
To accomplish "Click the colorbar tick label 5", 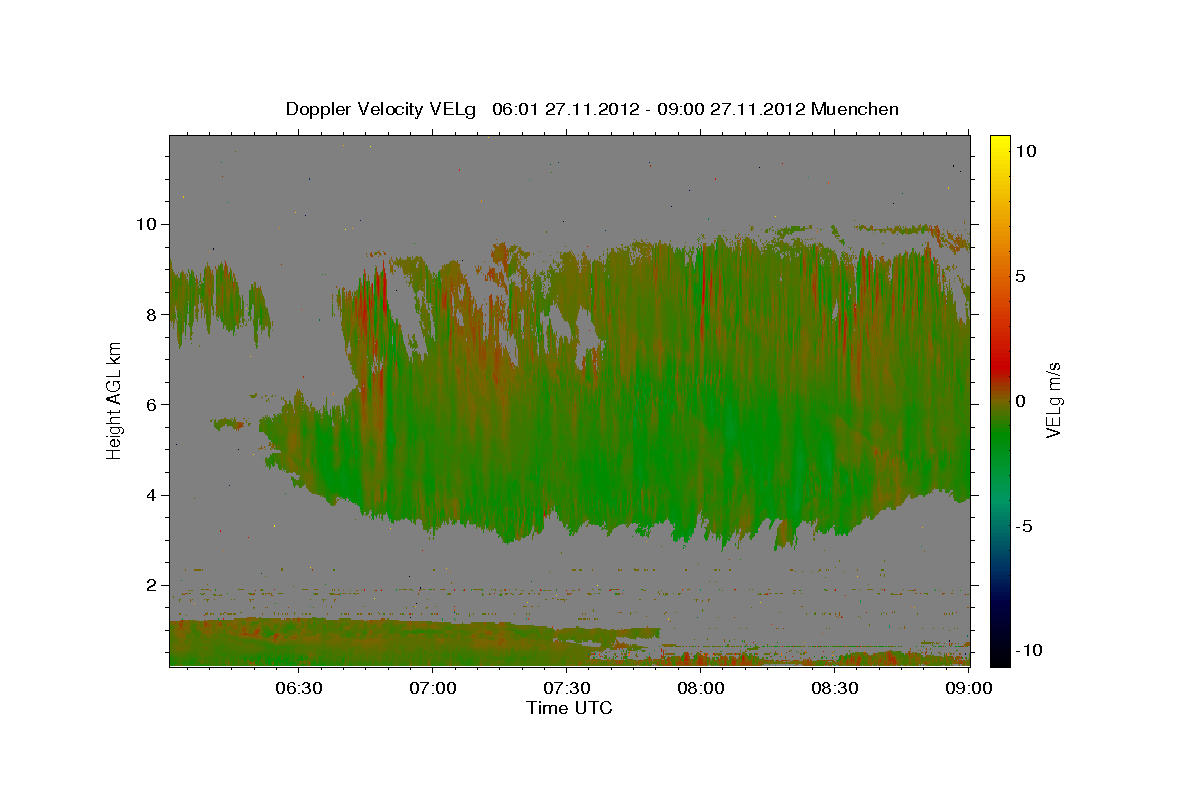I will click(1021, 276).
